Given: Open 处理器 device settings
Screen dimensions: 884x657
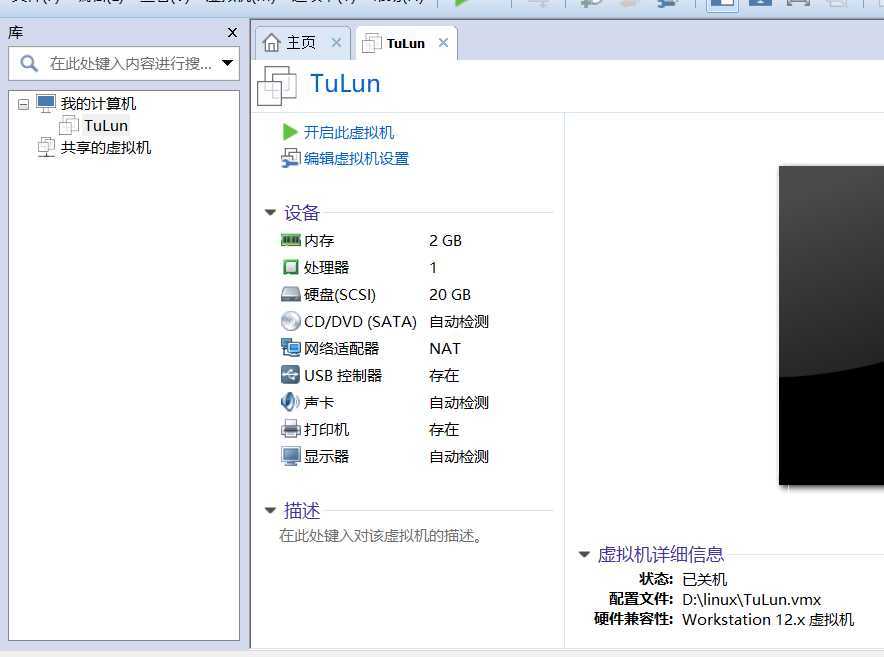Looking at the screenshot, I should [326, 267].
